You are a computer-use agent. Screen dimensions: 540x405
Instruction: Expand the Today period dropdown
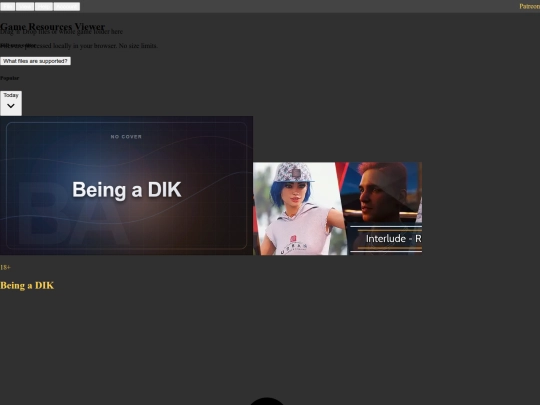coord(11,103)
